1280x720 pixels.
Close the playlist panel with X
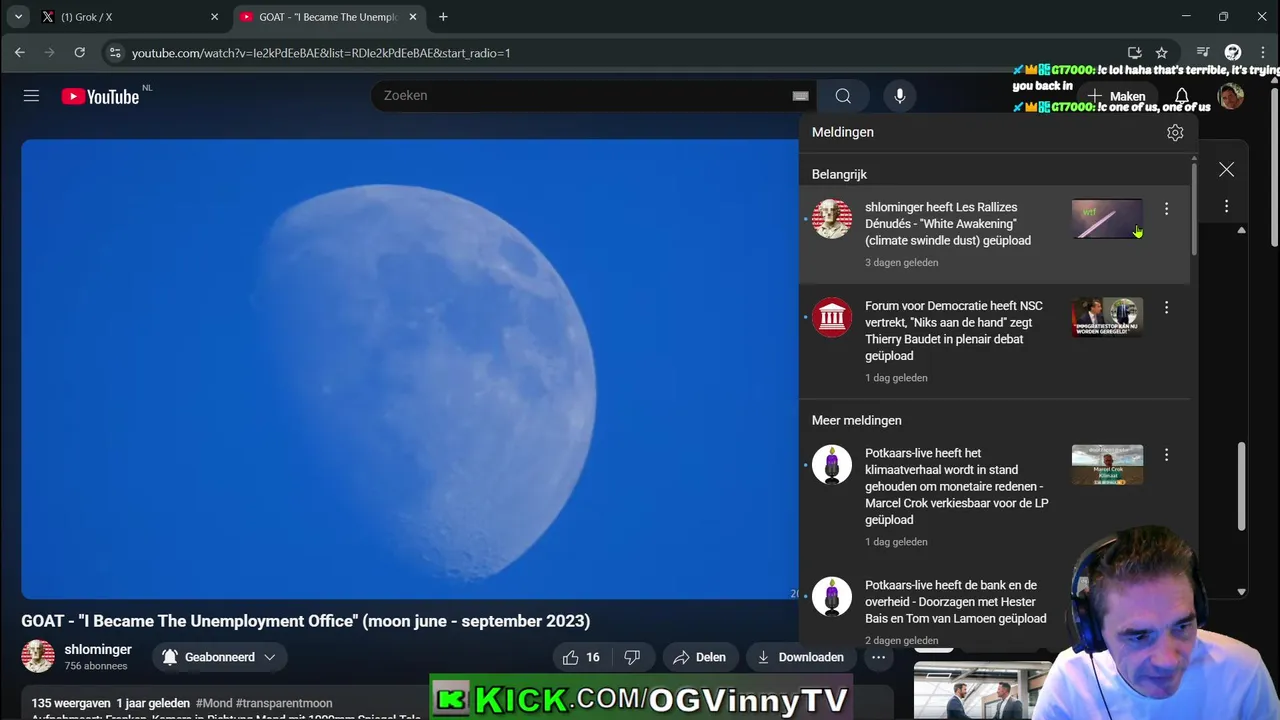click(x=1226, y=170)
